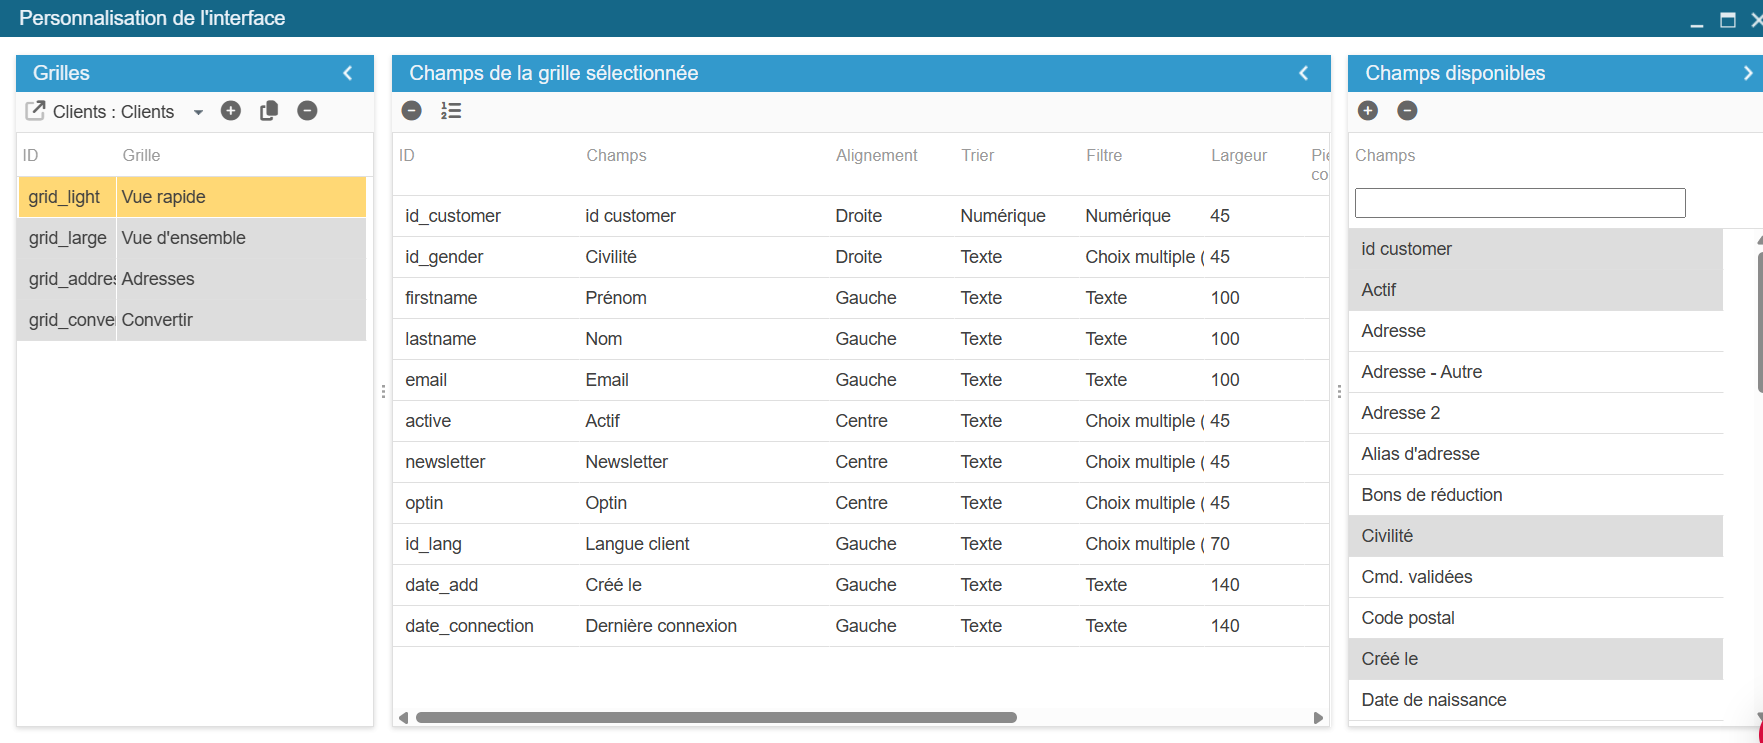The width and height of the screenshot is (1763, 743).
Task: Click the Champs search input field
Action: point(1519,203)
